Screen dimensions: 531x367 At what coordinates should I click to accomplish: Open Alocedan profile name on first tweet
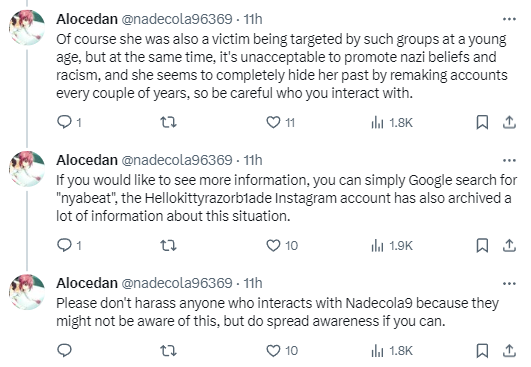[x=87, y=19]
